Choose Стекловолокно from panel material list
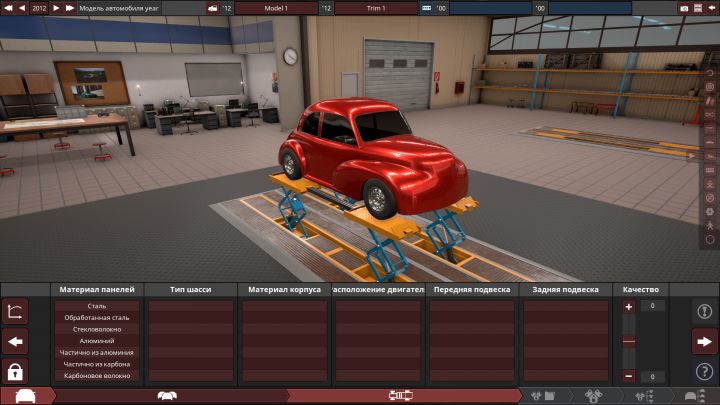This screenshot has height=405, width=720. click(x=97, y=329)
